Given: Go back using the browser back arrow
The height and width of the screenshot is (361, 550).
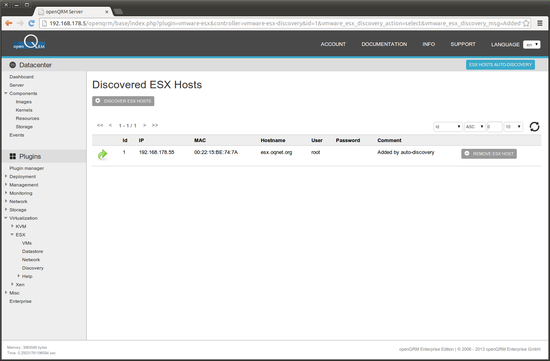Looking at the screenshot, I should coord(9,23).
